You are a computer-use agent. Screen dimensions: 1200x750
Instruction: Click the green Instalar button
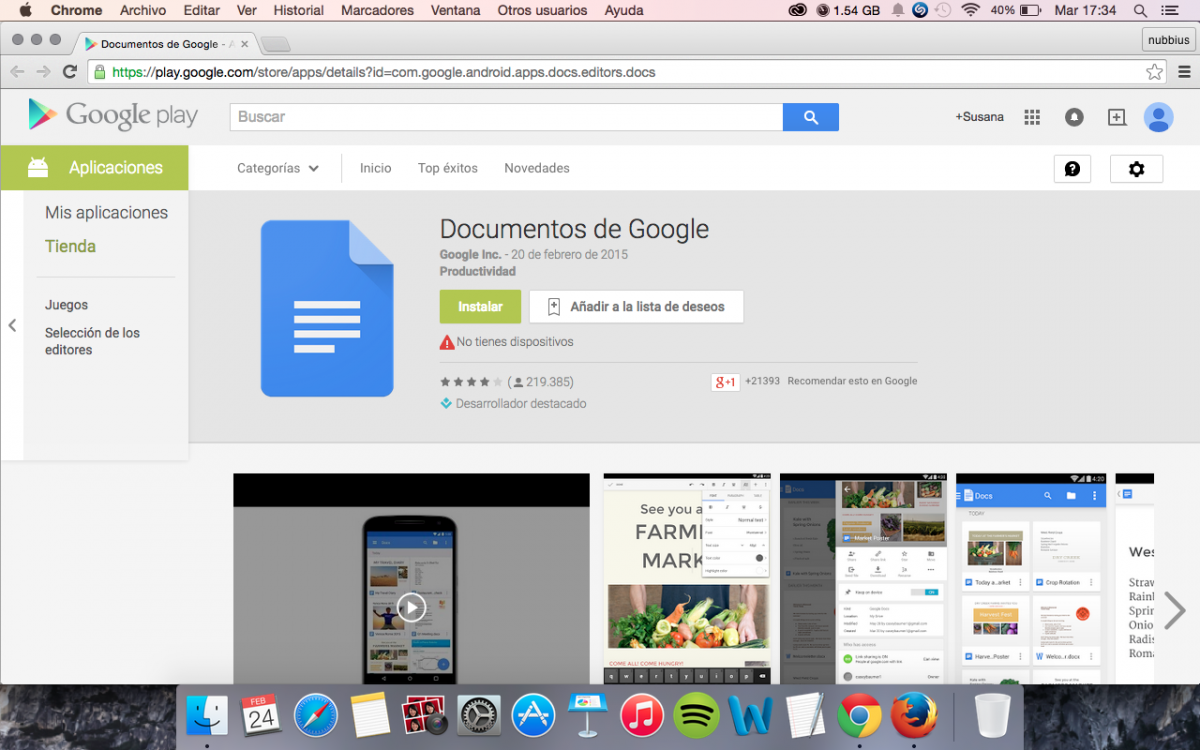pos(480,307)
